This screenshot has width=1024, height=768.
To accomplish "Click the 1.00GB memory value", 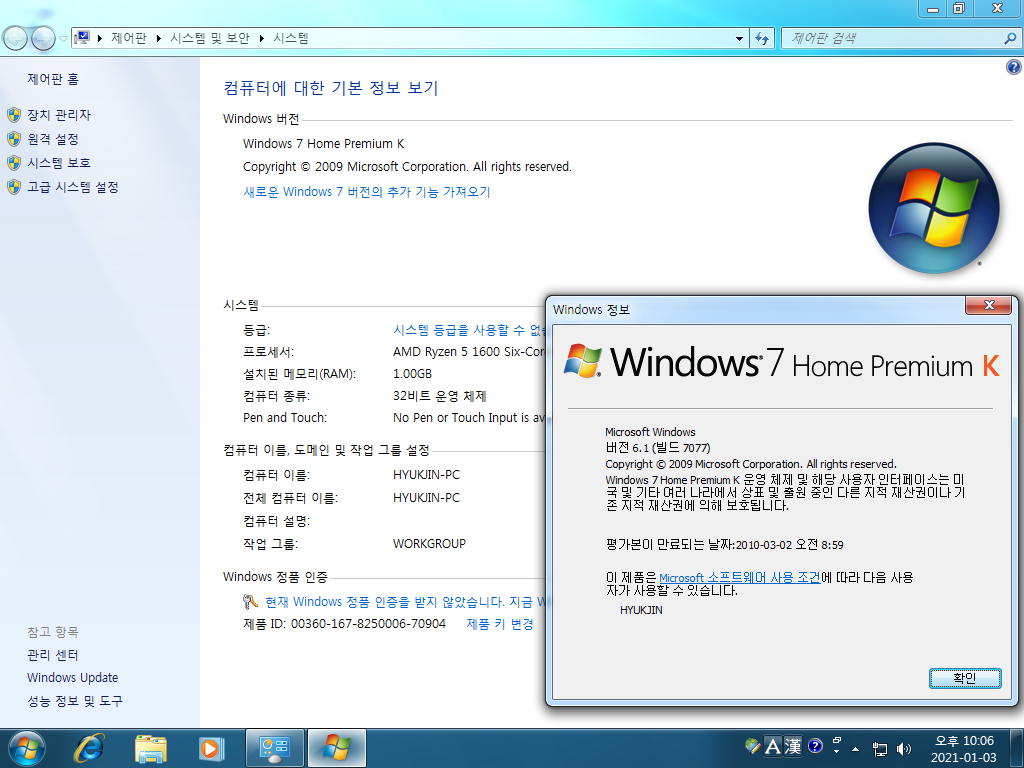I will 412,374.
